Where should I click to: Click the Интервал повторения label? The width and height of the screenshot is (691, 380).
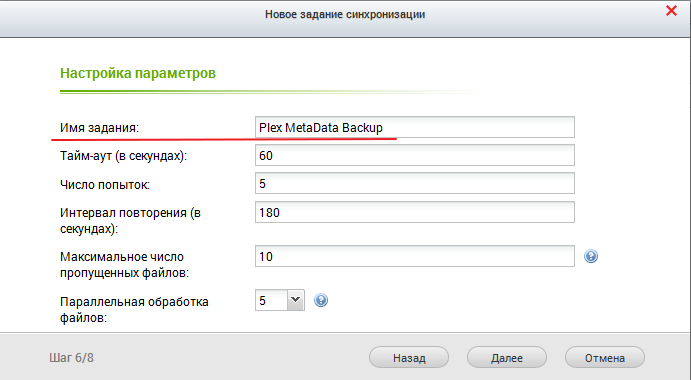pos(130,220)
